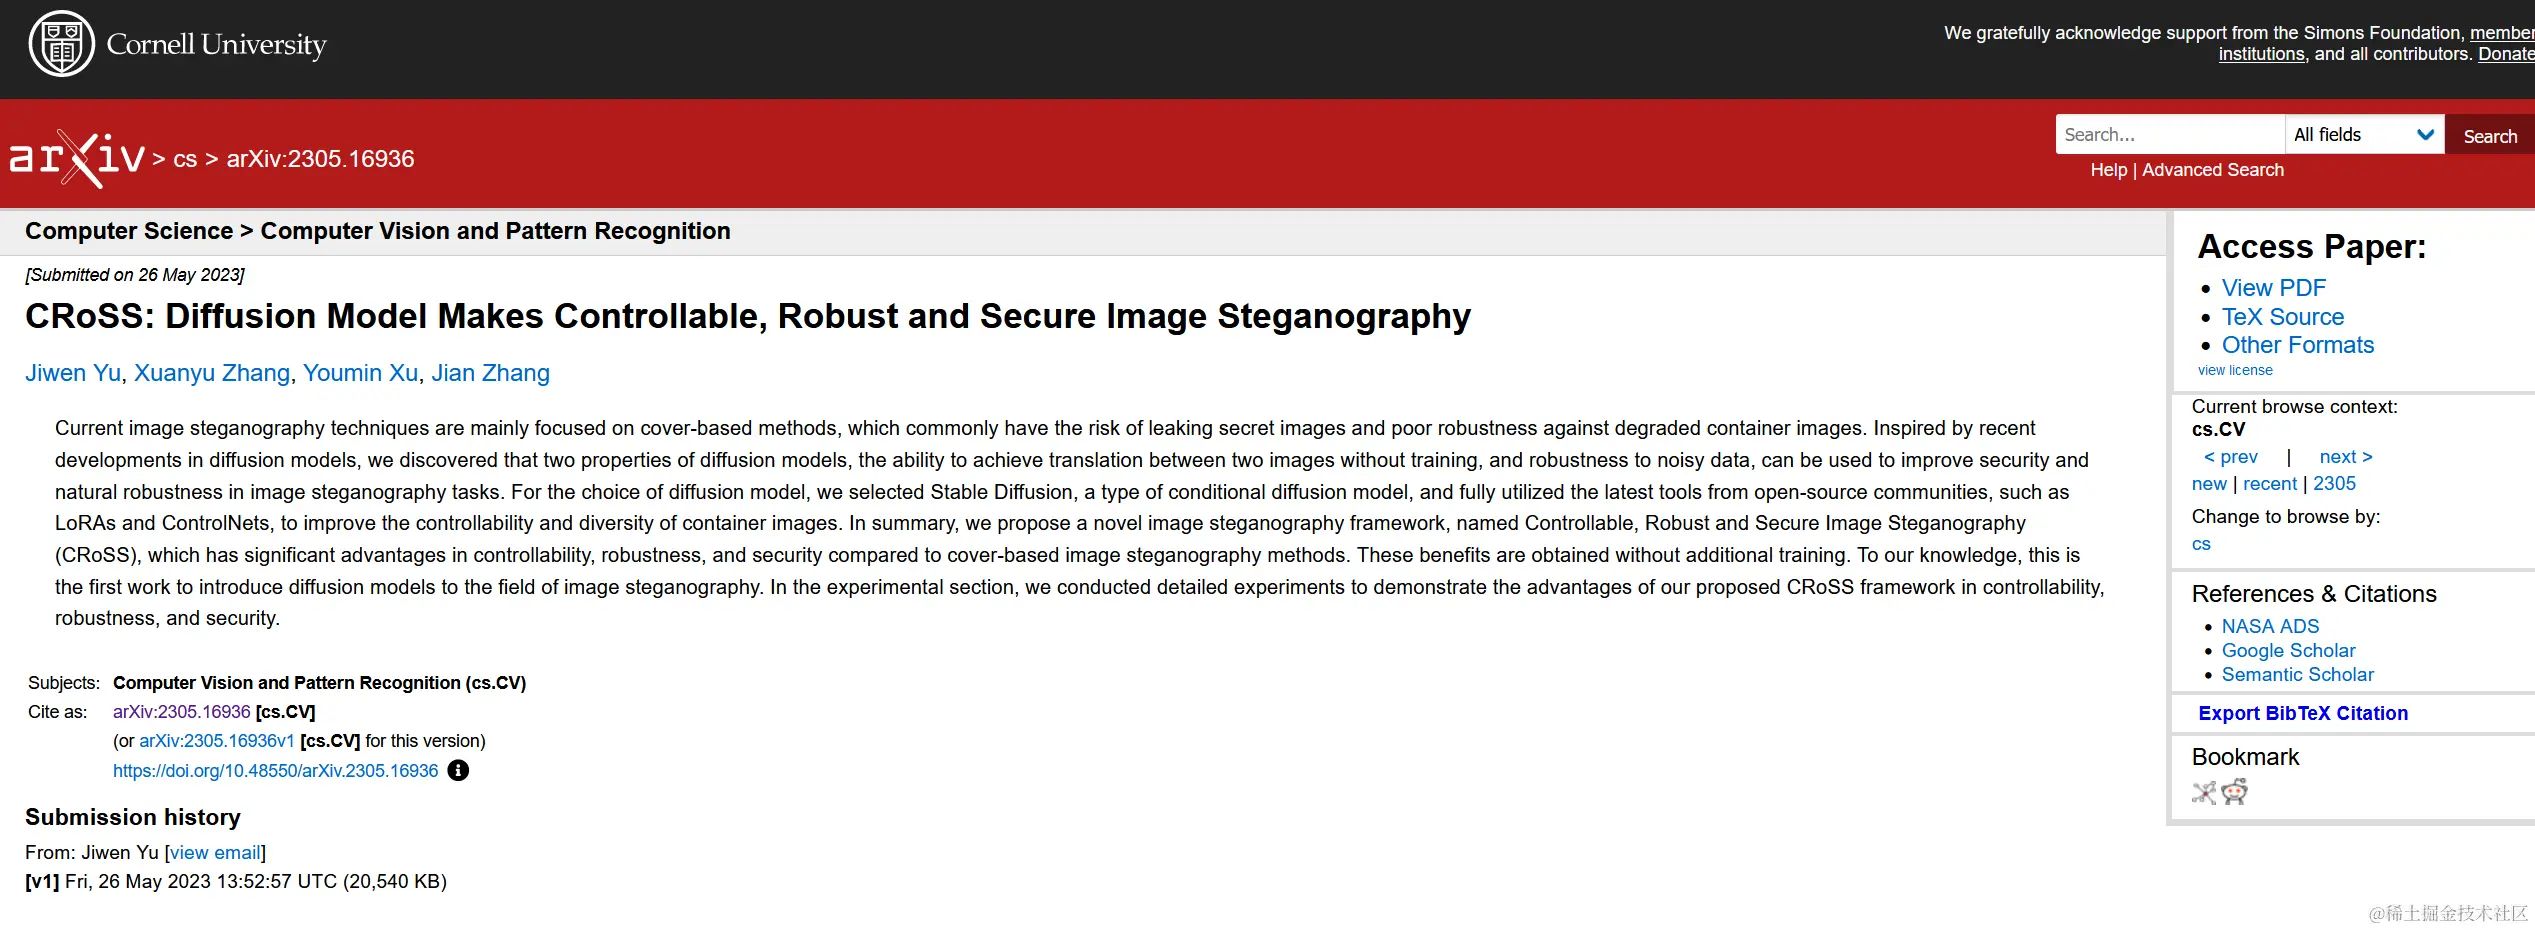
Task: Click the Cornell University shield logo
Action: [62, 44]
